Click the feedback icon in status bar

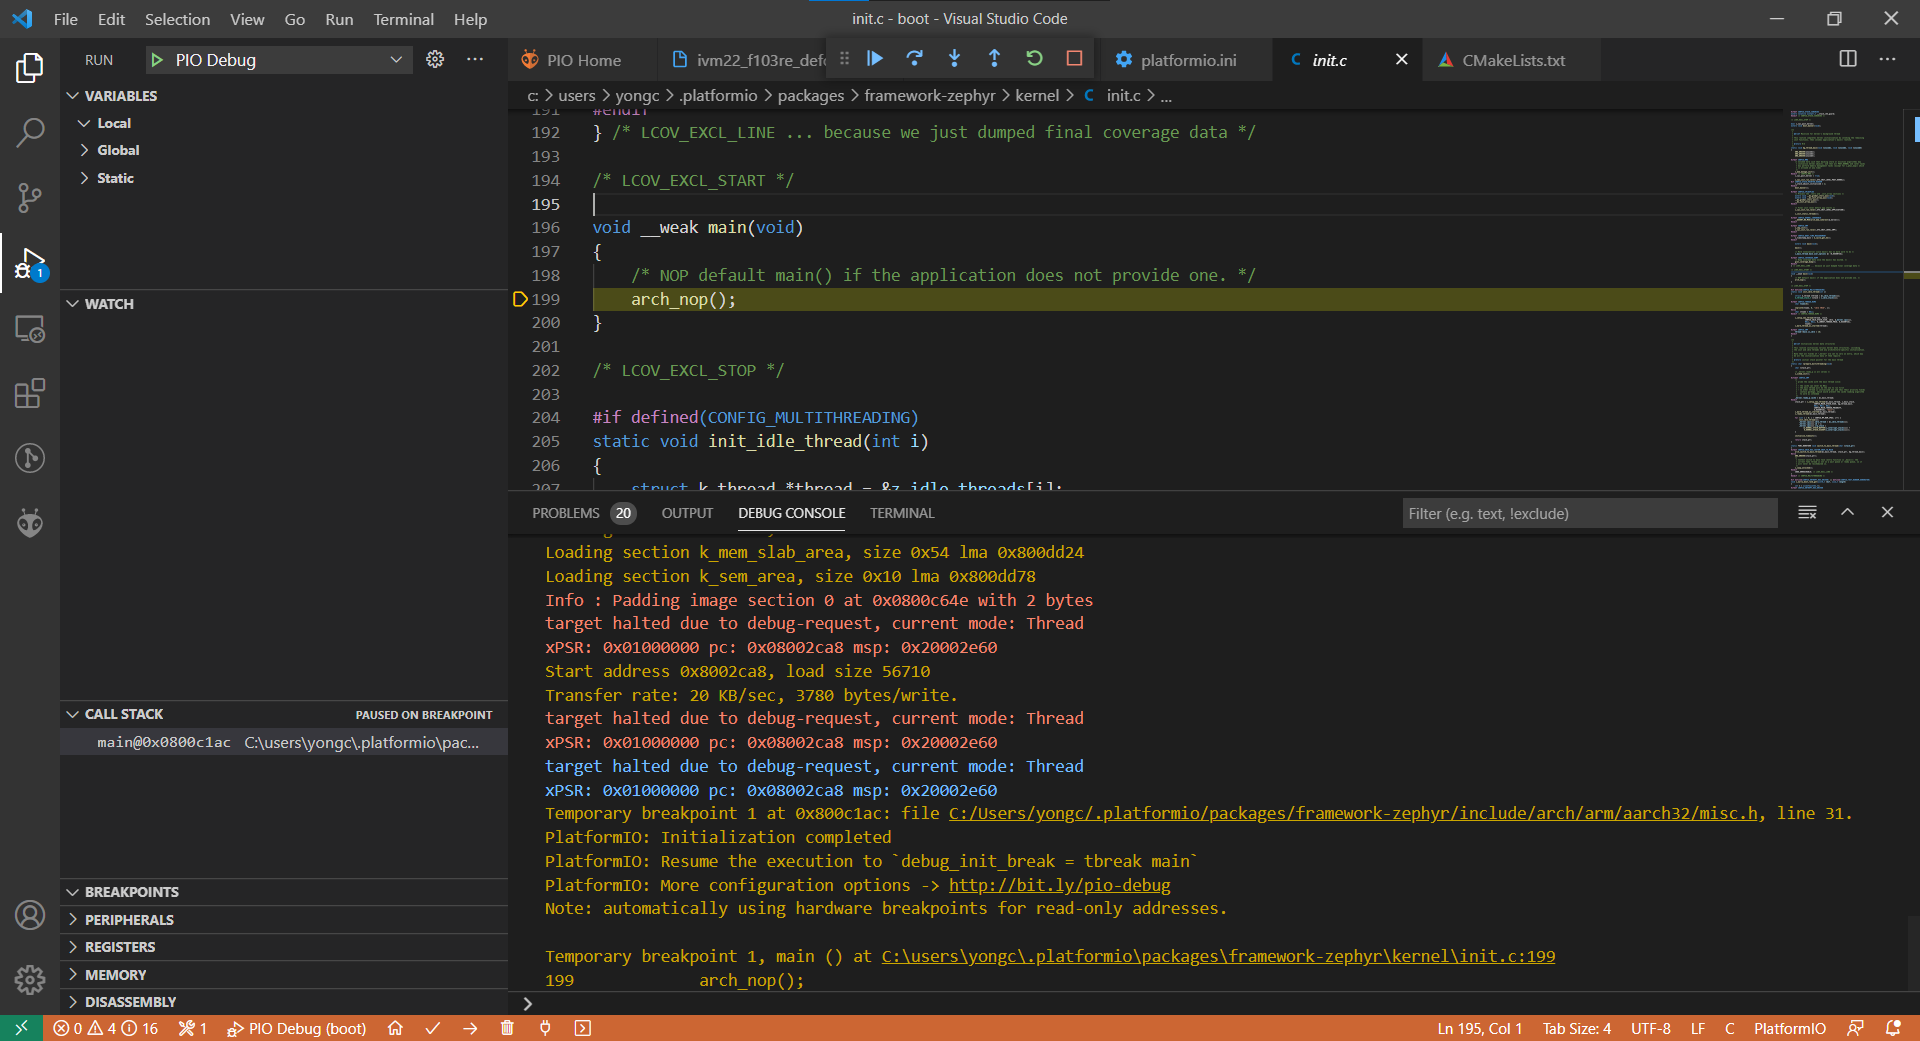pyautogui.click(x=1855, y=1028)
